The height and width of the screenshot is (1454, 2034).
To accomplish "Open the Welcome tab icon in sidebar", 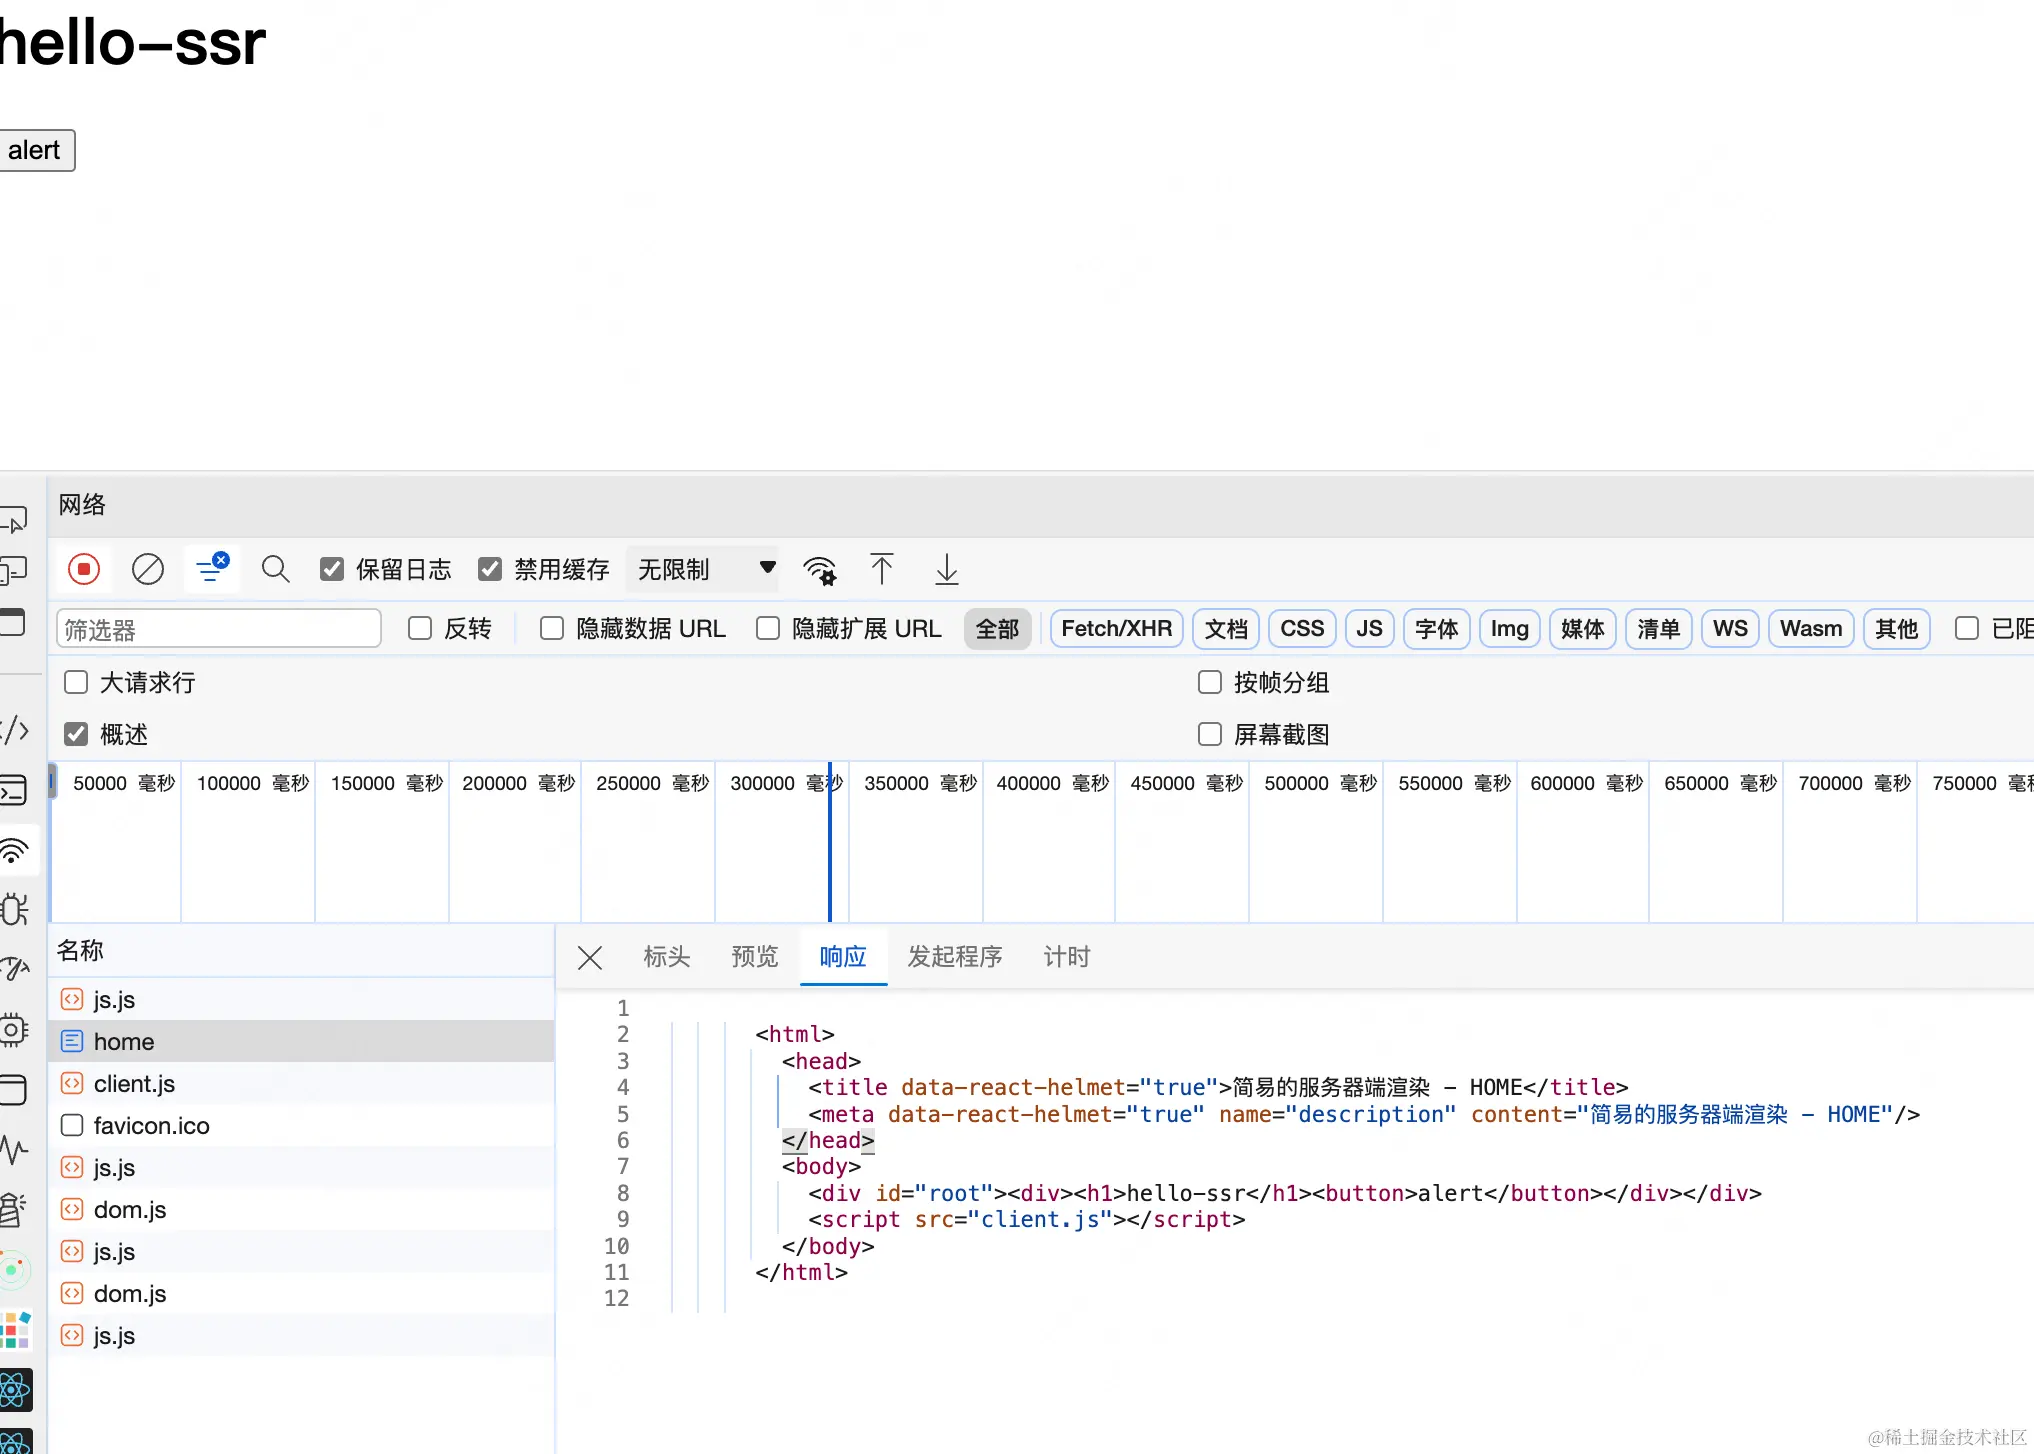I will (14, 622).
